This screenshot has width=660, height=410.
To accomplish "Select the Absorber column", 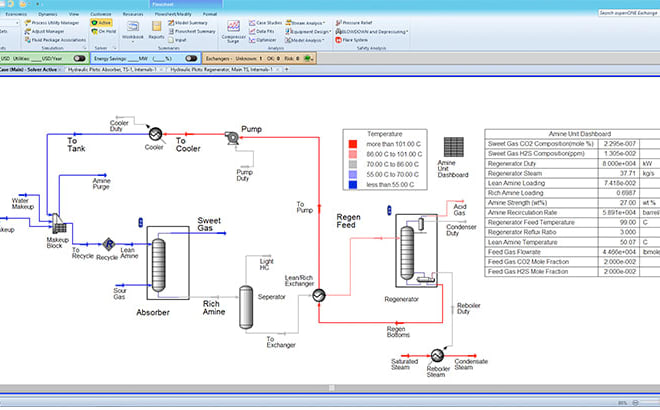I will [x=158, y=265].
